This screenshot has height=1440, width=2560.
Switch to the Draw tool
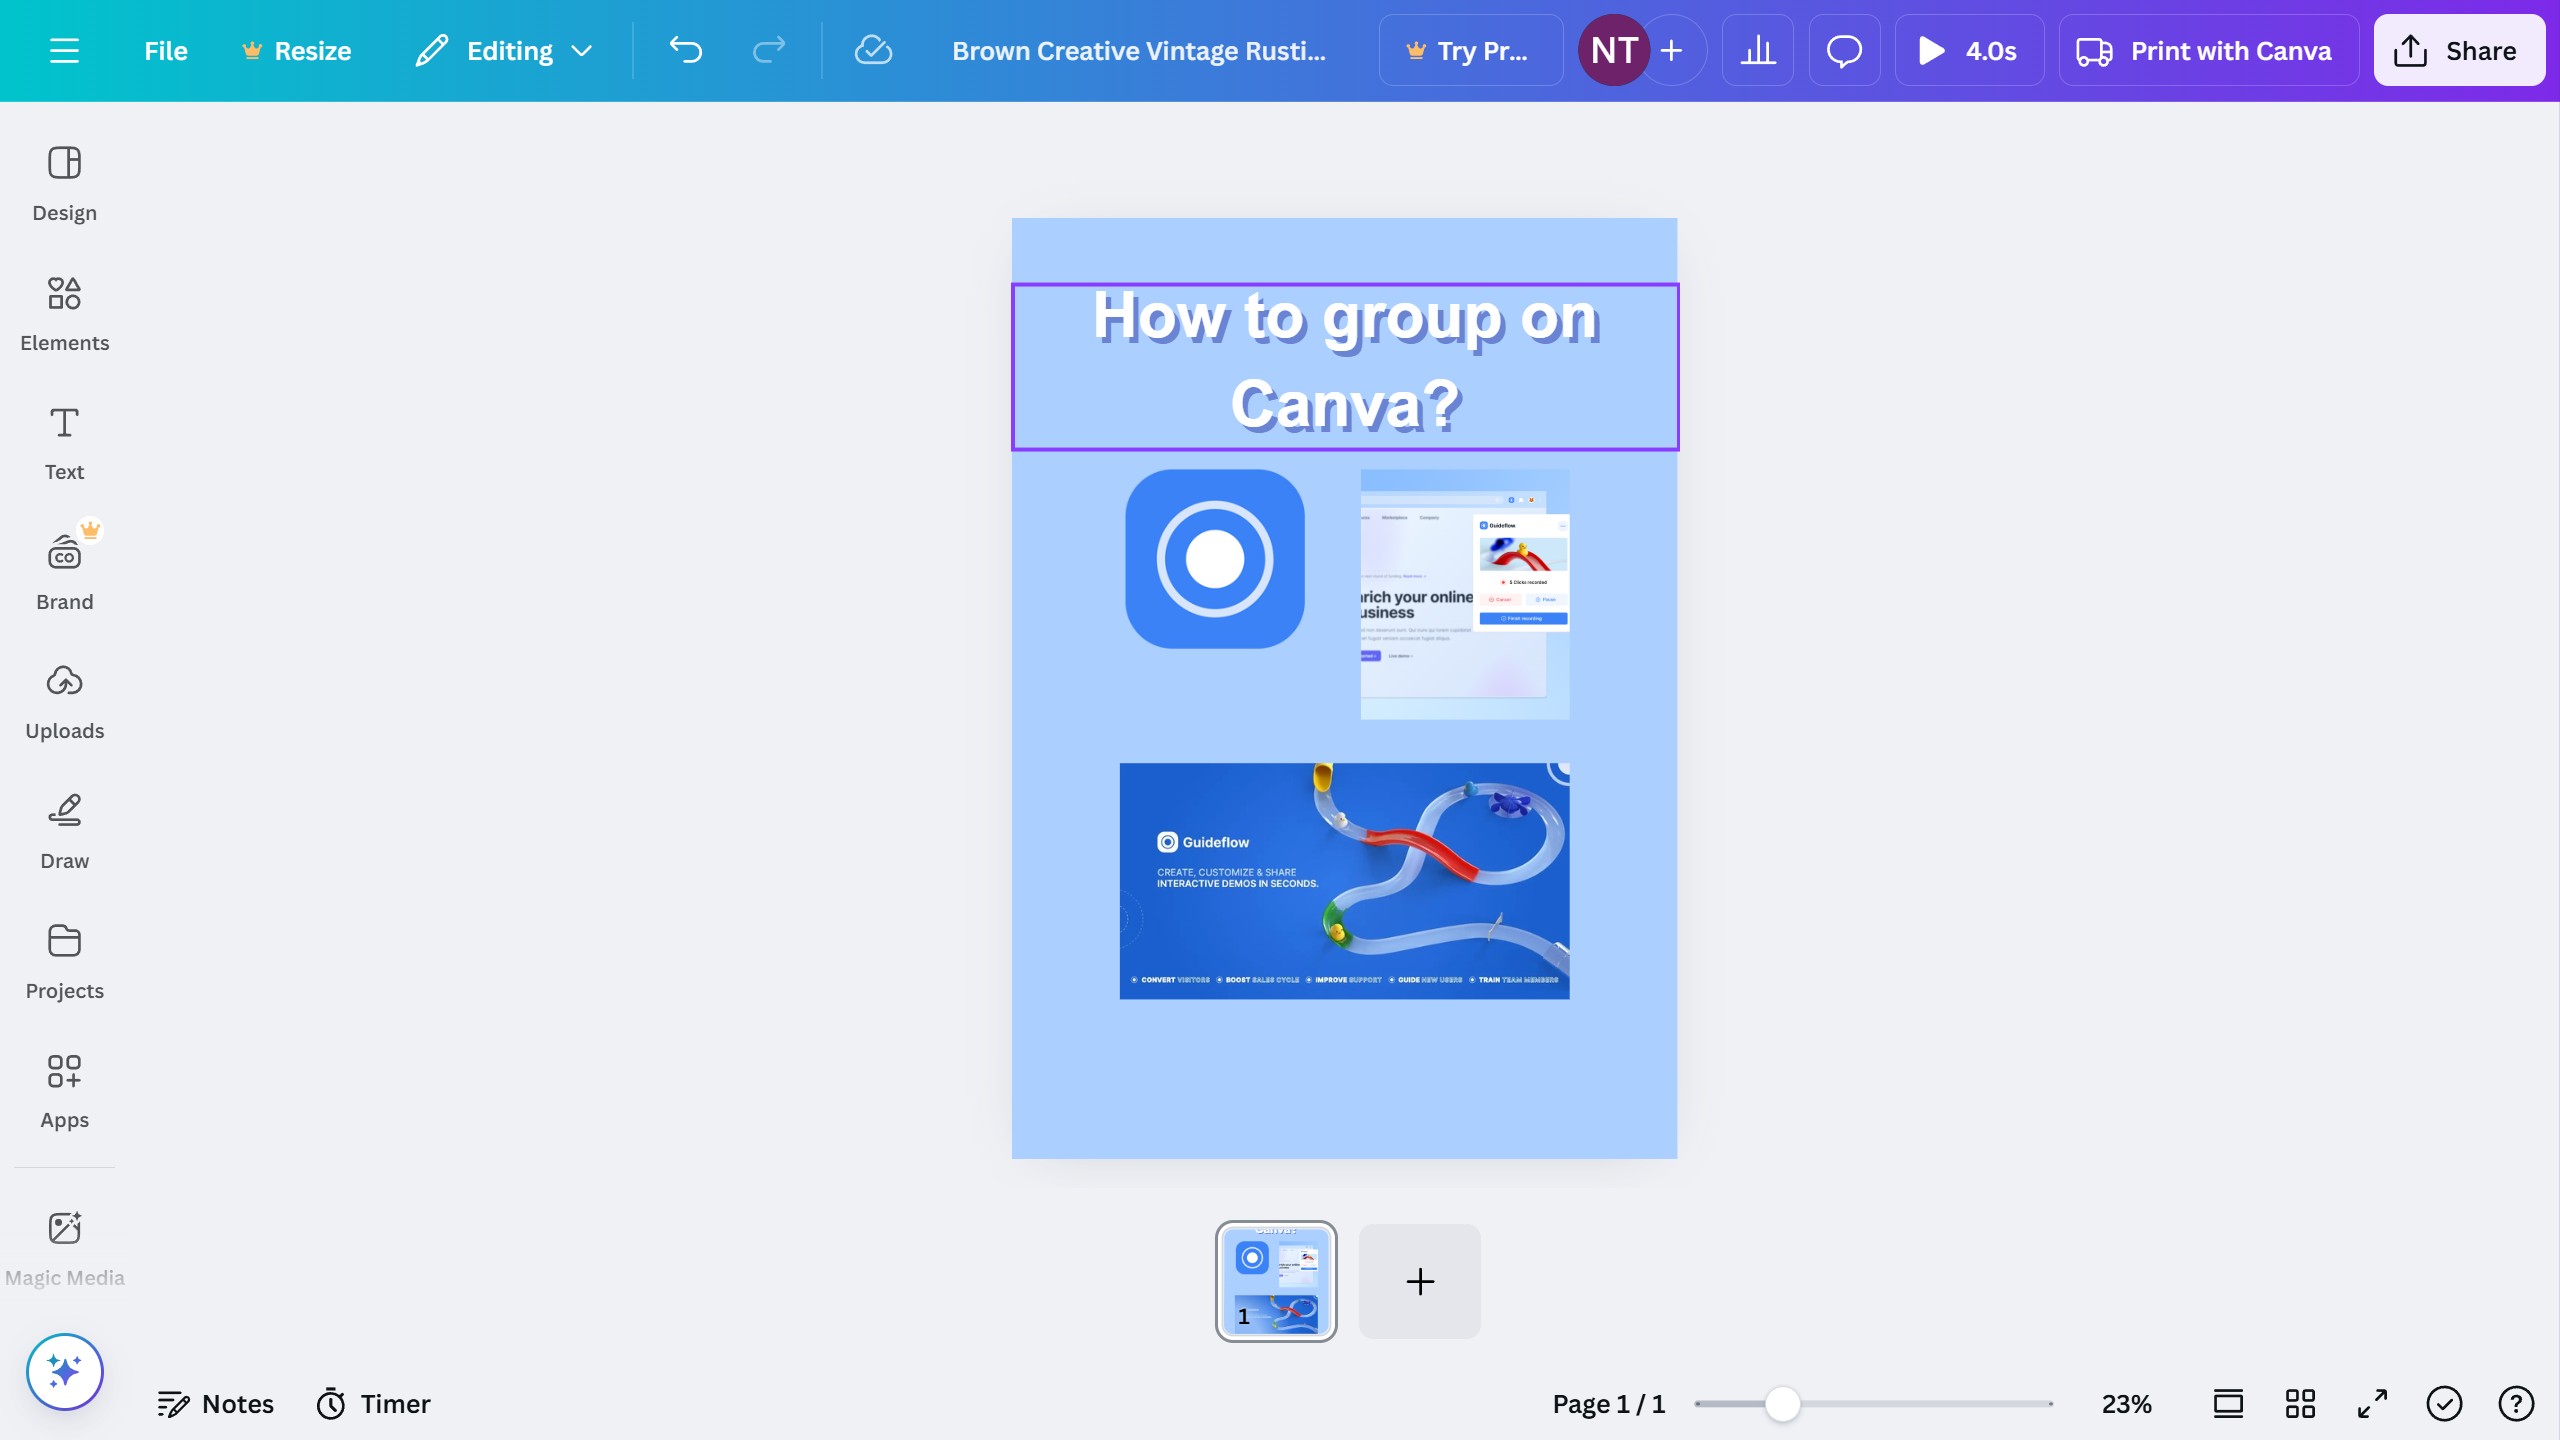click(64, 830)
